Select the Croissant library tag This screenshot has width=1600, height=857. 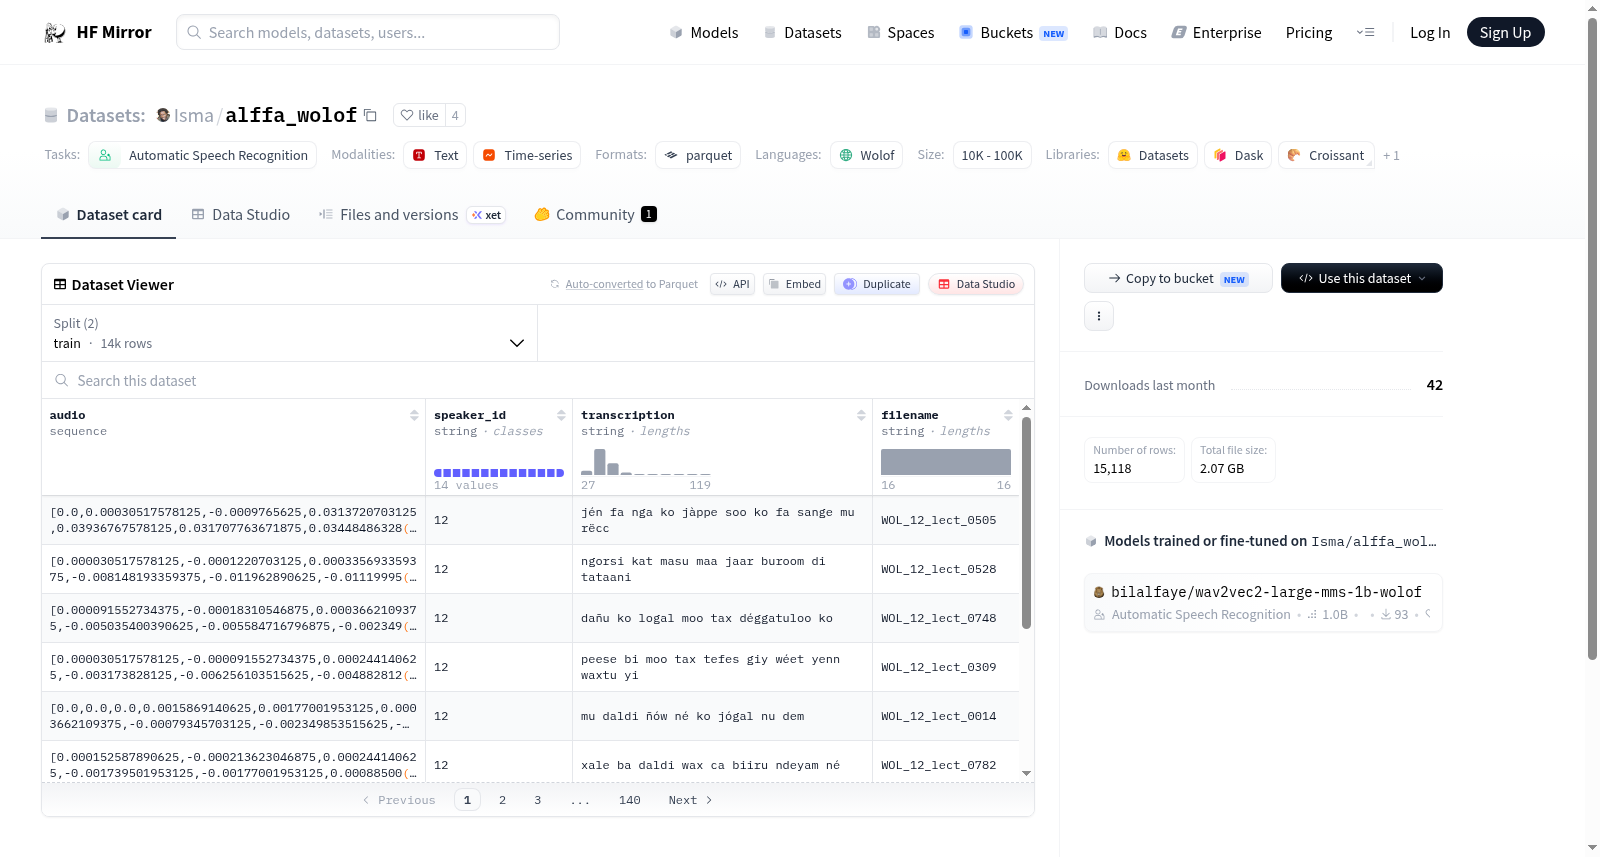(1326, 155)
